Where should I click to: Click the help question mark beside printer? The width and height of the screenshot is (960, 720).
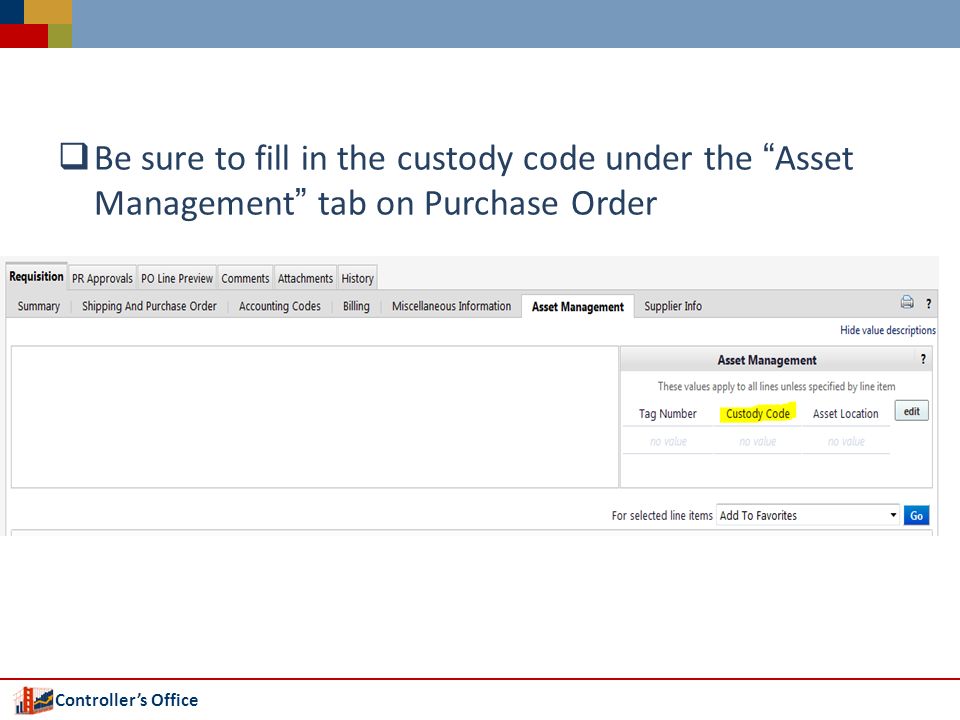click(928, 304)
